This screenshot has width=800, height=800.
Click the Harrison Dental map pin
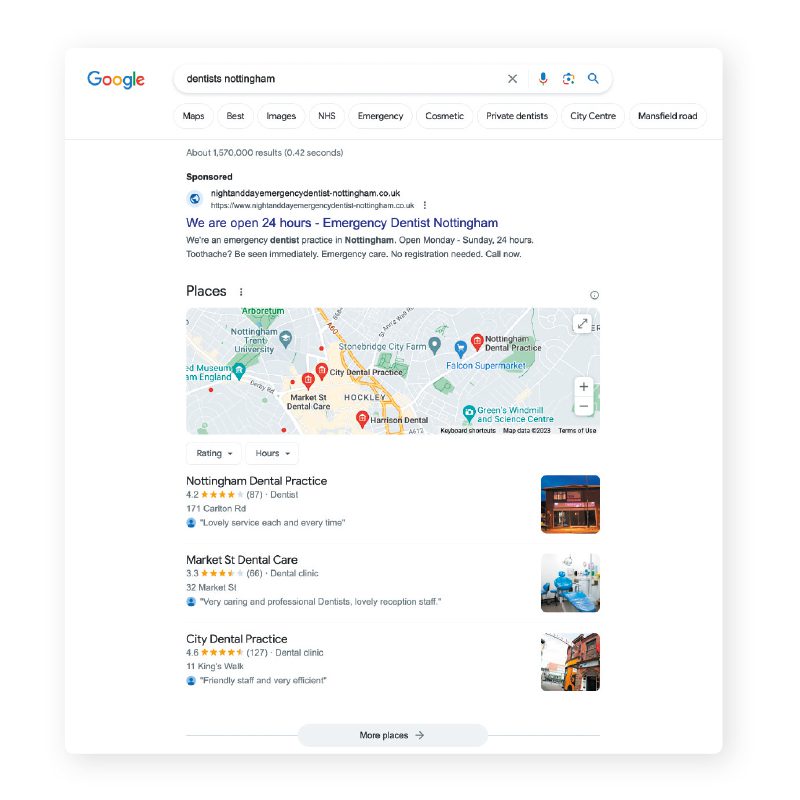point(362,419)
